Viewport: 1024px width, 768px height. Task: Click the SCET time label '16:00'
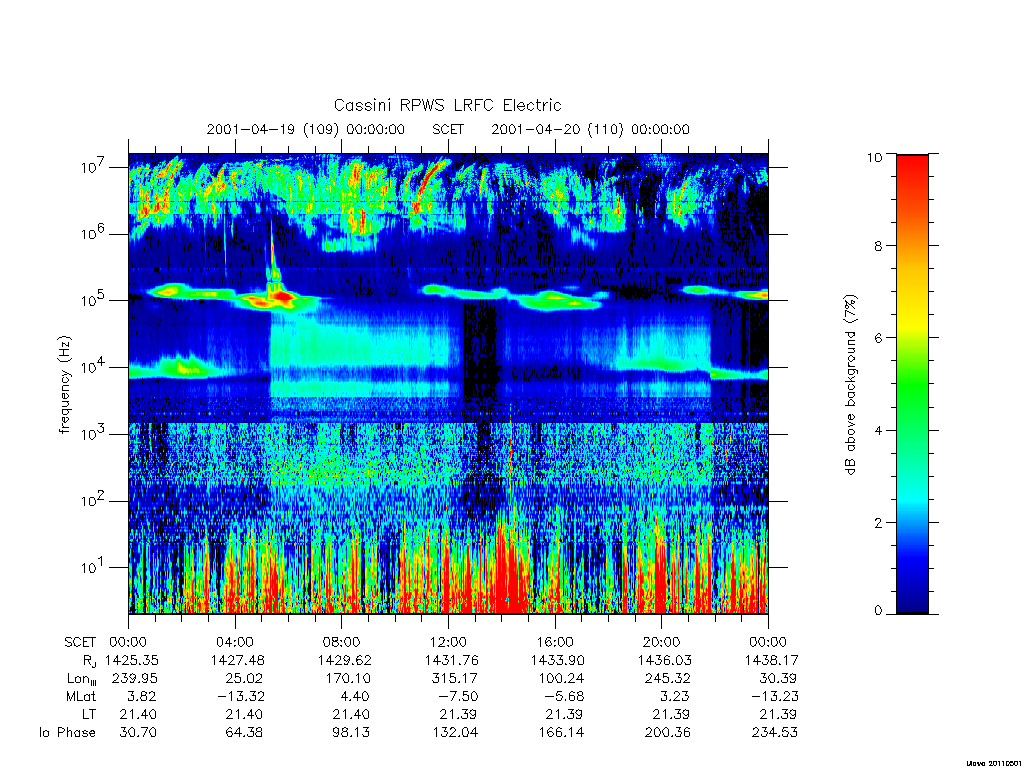pyautogui.click(x=555, y=642)
